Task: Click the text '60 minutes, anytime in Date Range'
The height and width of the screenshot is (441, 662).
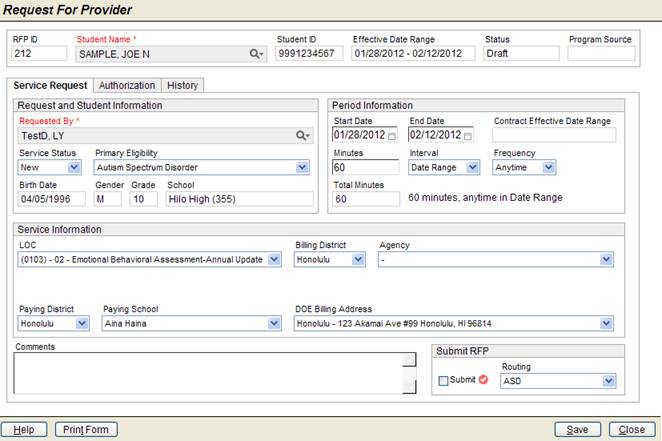Action: click(x=485, y=198)
